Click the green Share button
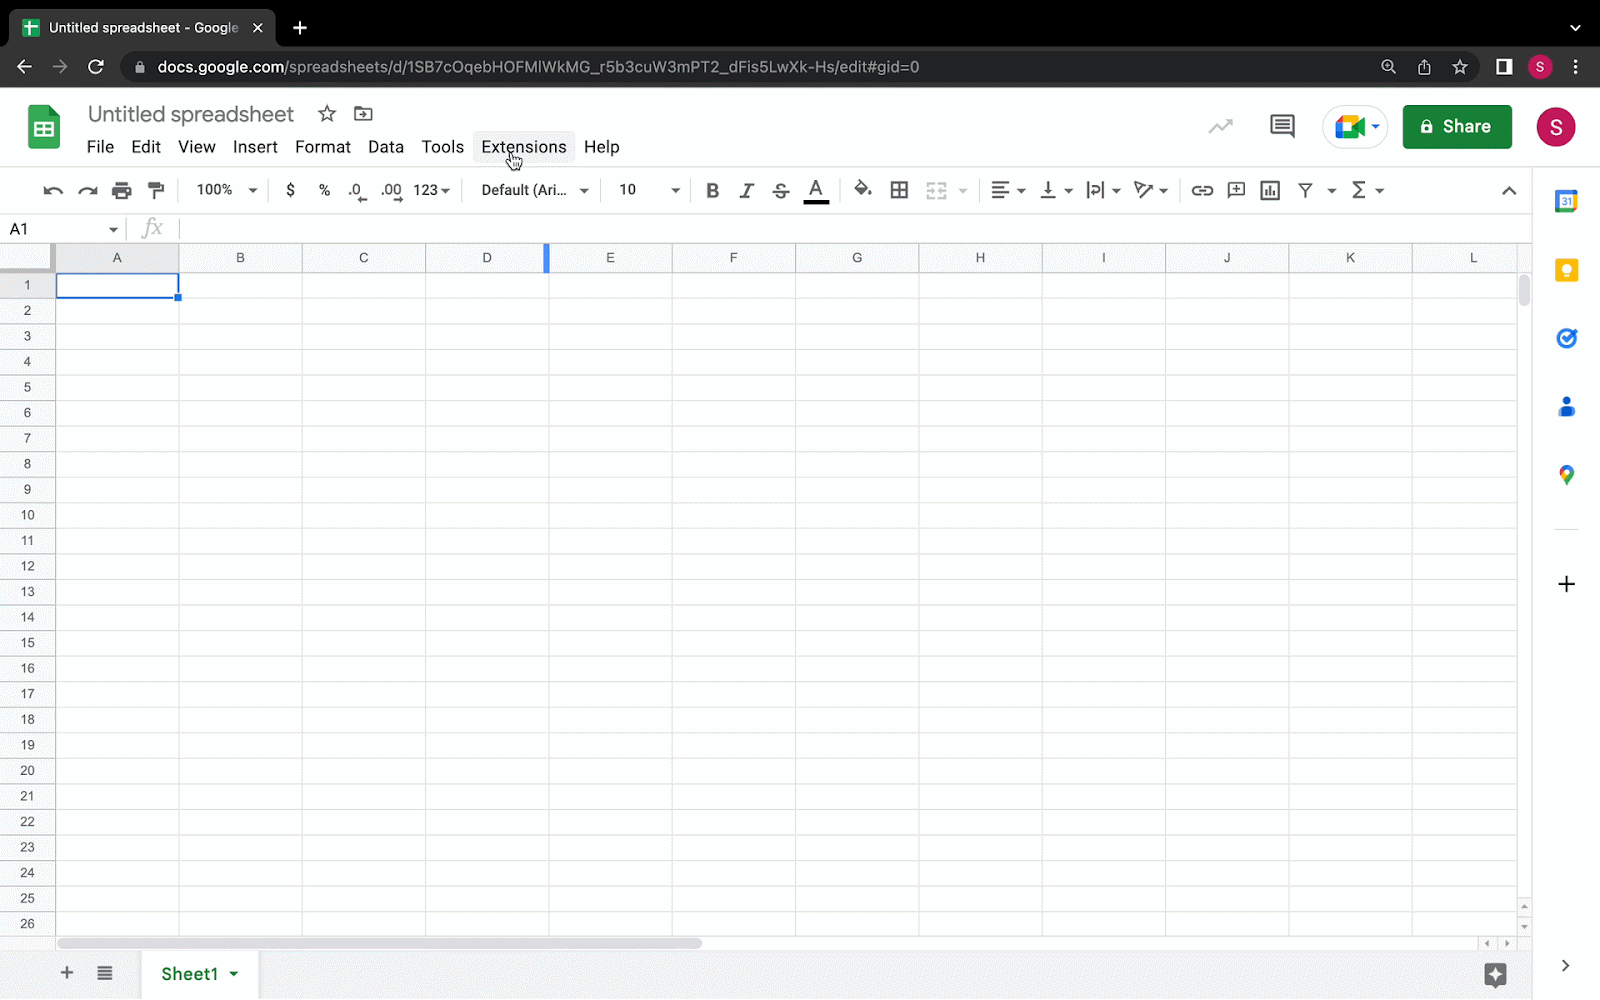Viewport: 1600px width, 1000px height. (1456, 127)
